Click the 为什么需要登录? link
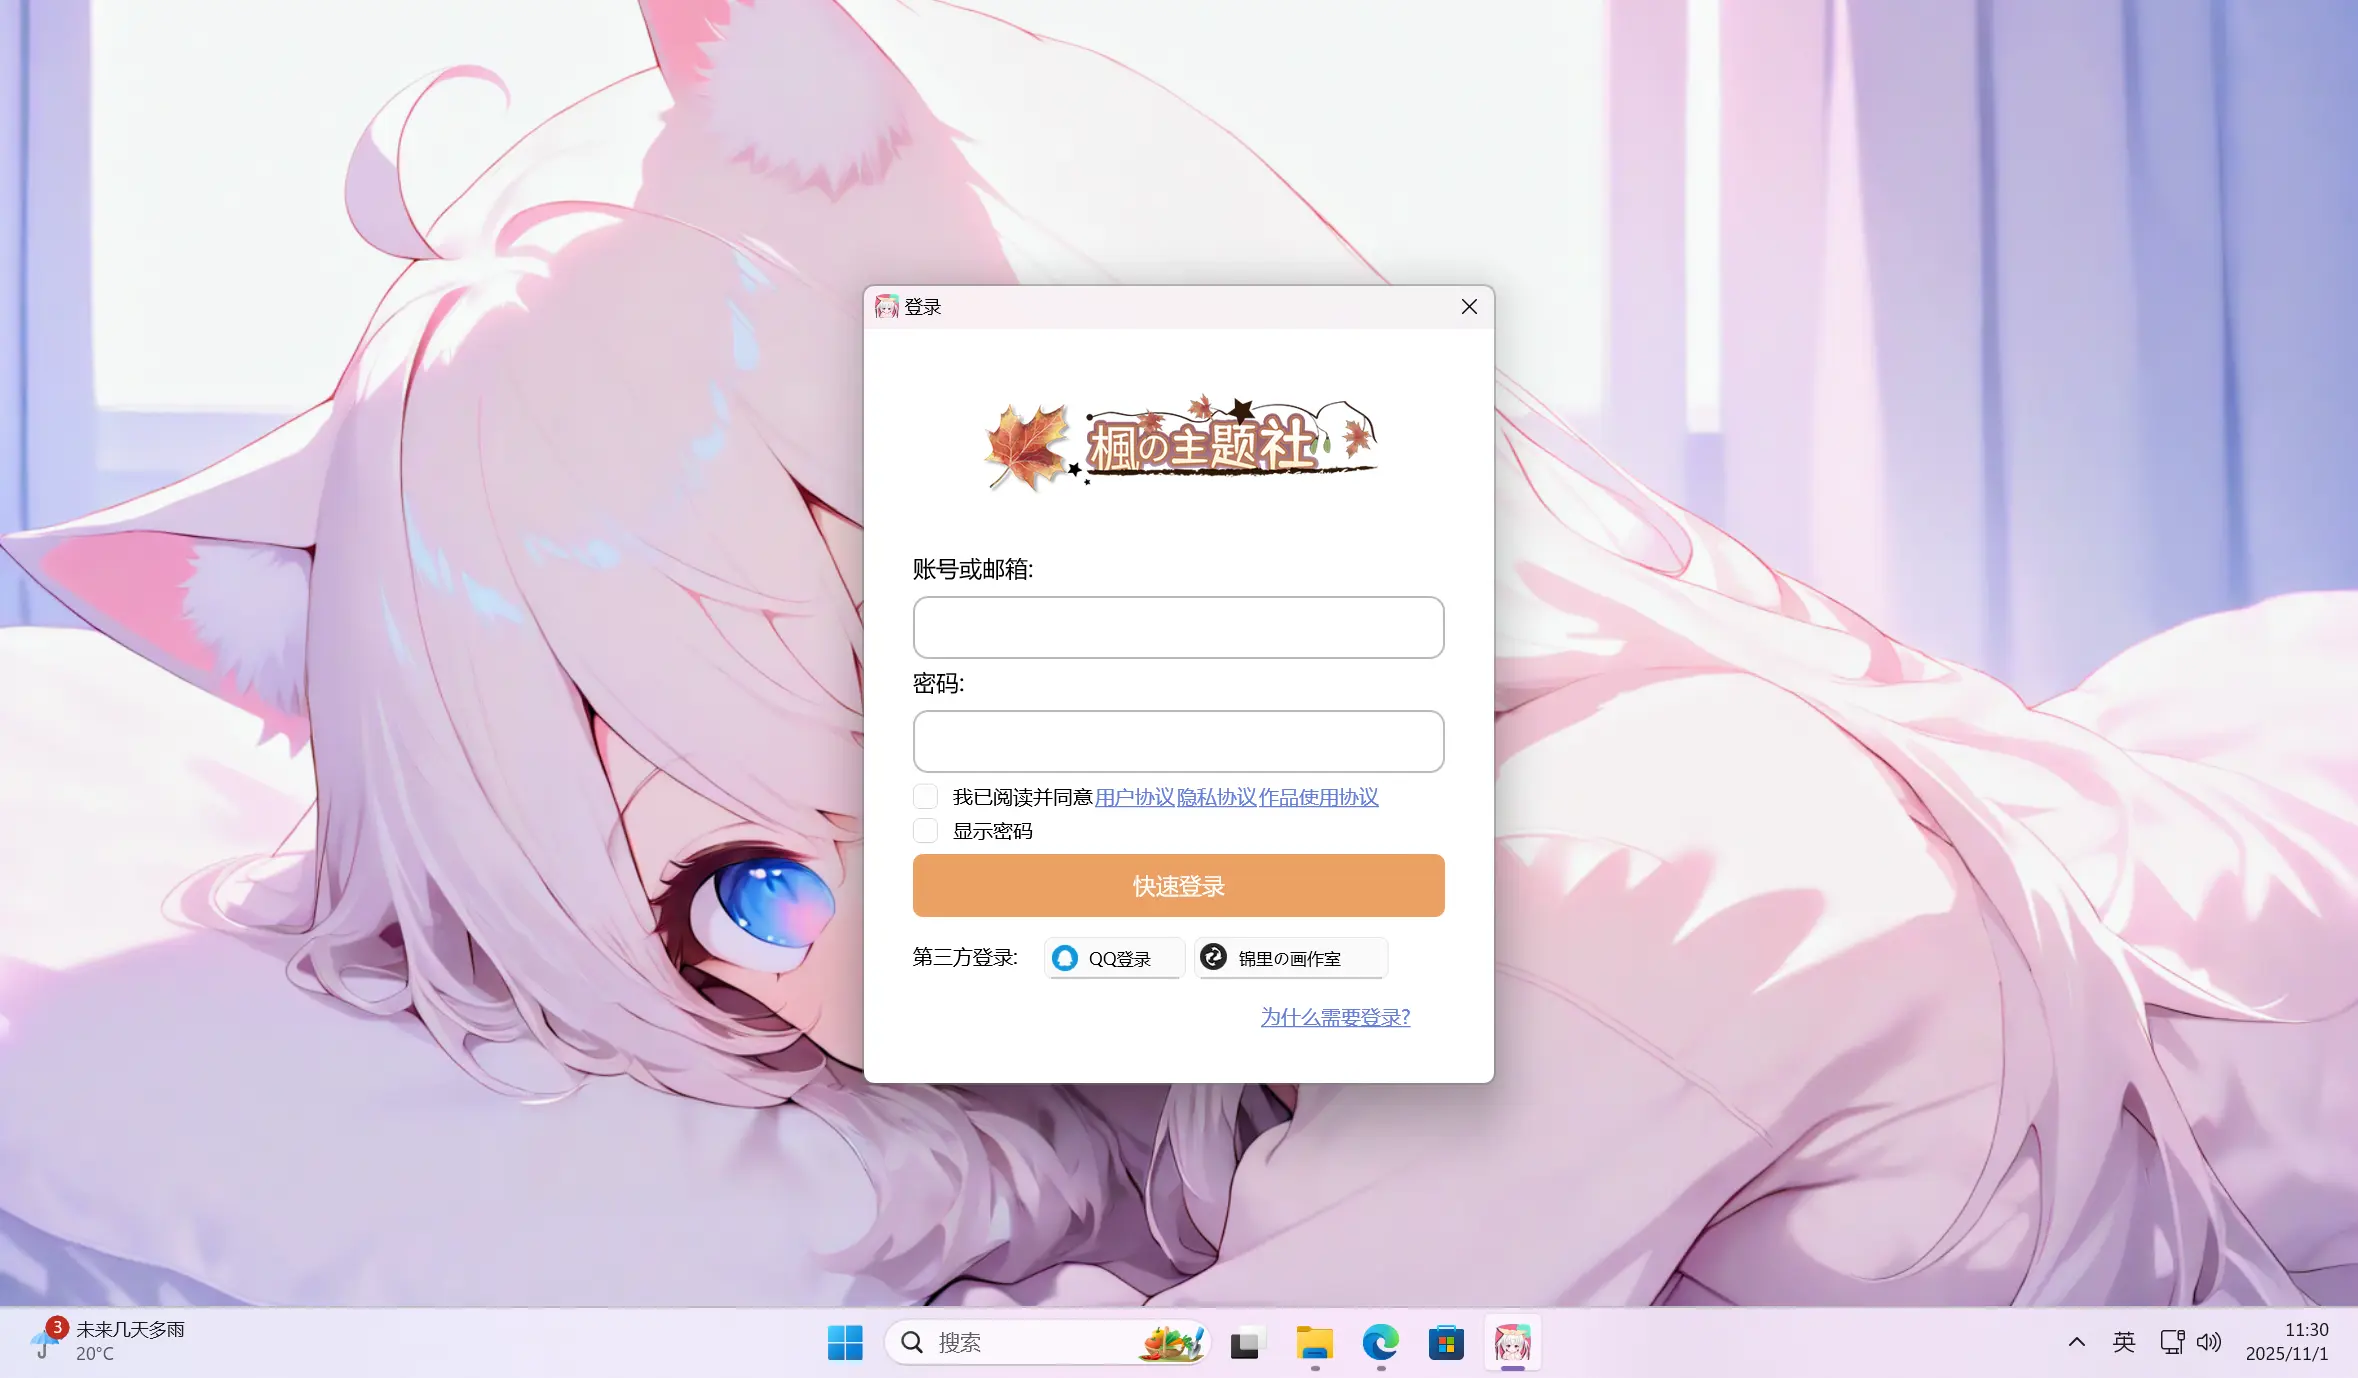Screen dimensions: 2358x1378 coord(1335,1017)
